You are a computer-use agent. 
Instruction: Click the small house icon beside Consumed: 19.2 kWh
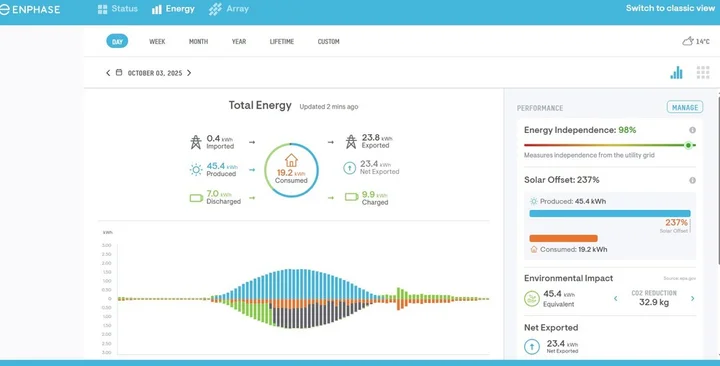click(534, 249)
